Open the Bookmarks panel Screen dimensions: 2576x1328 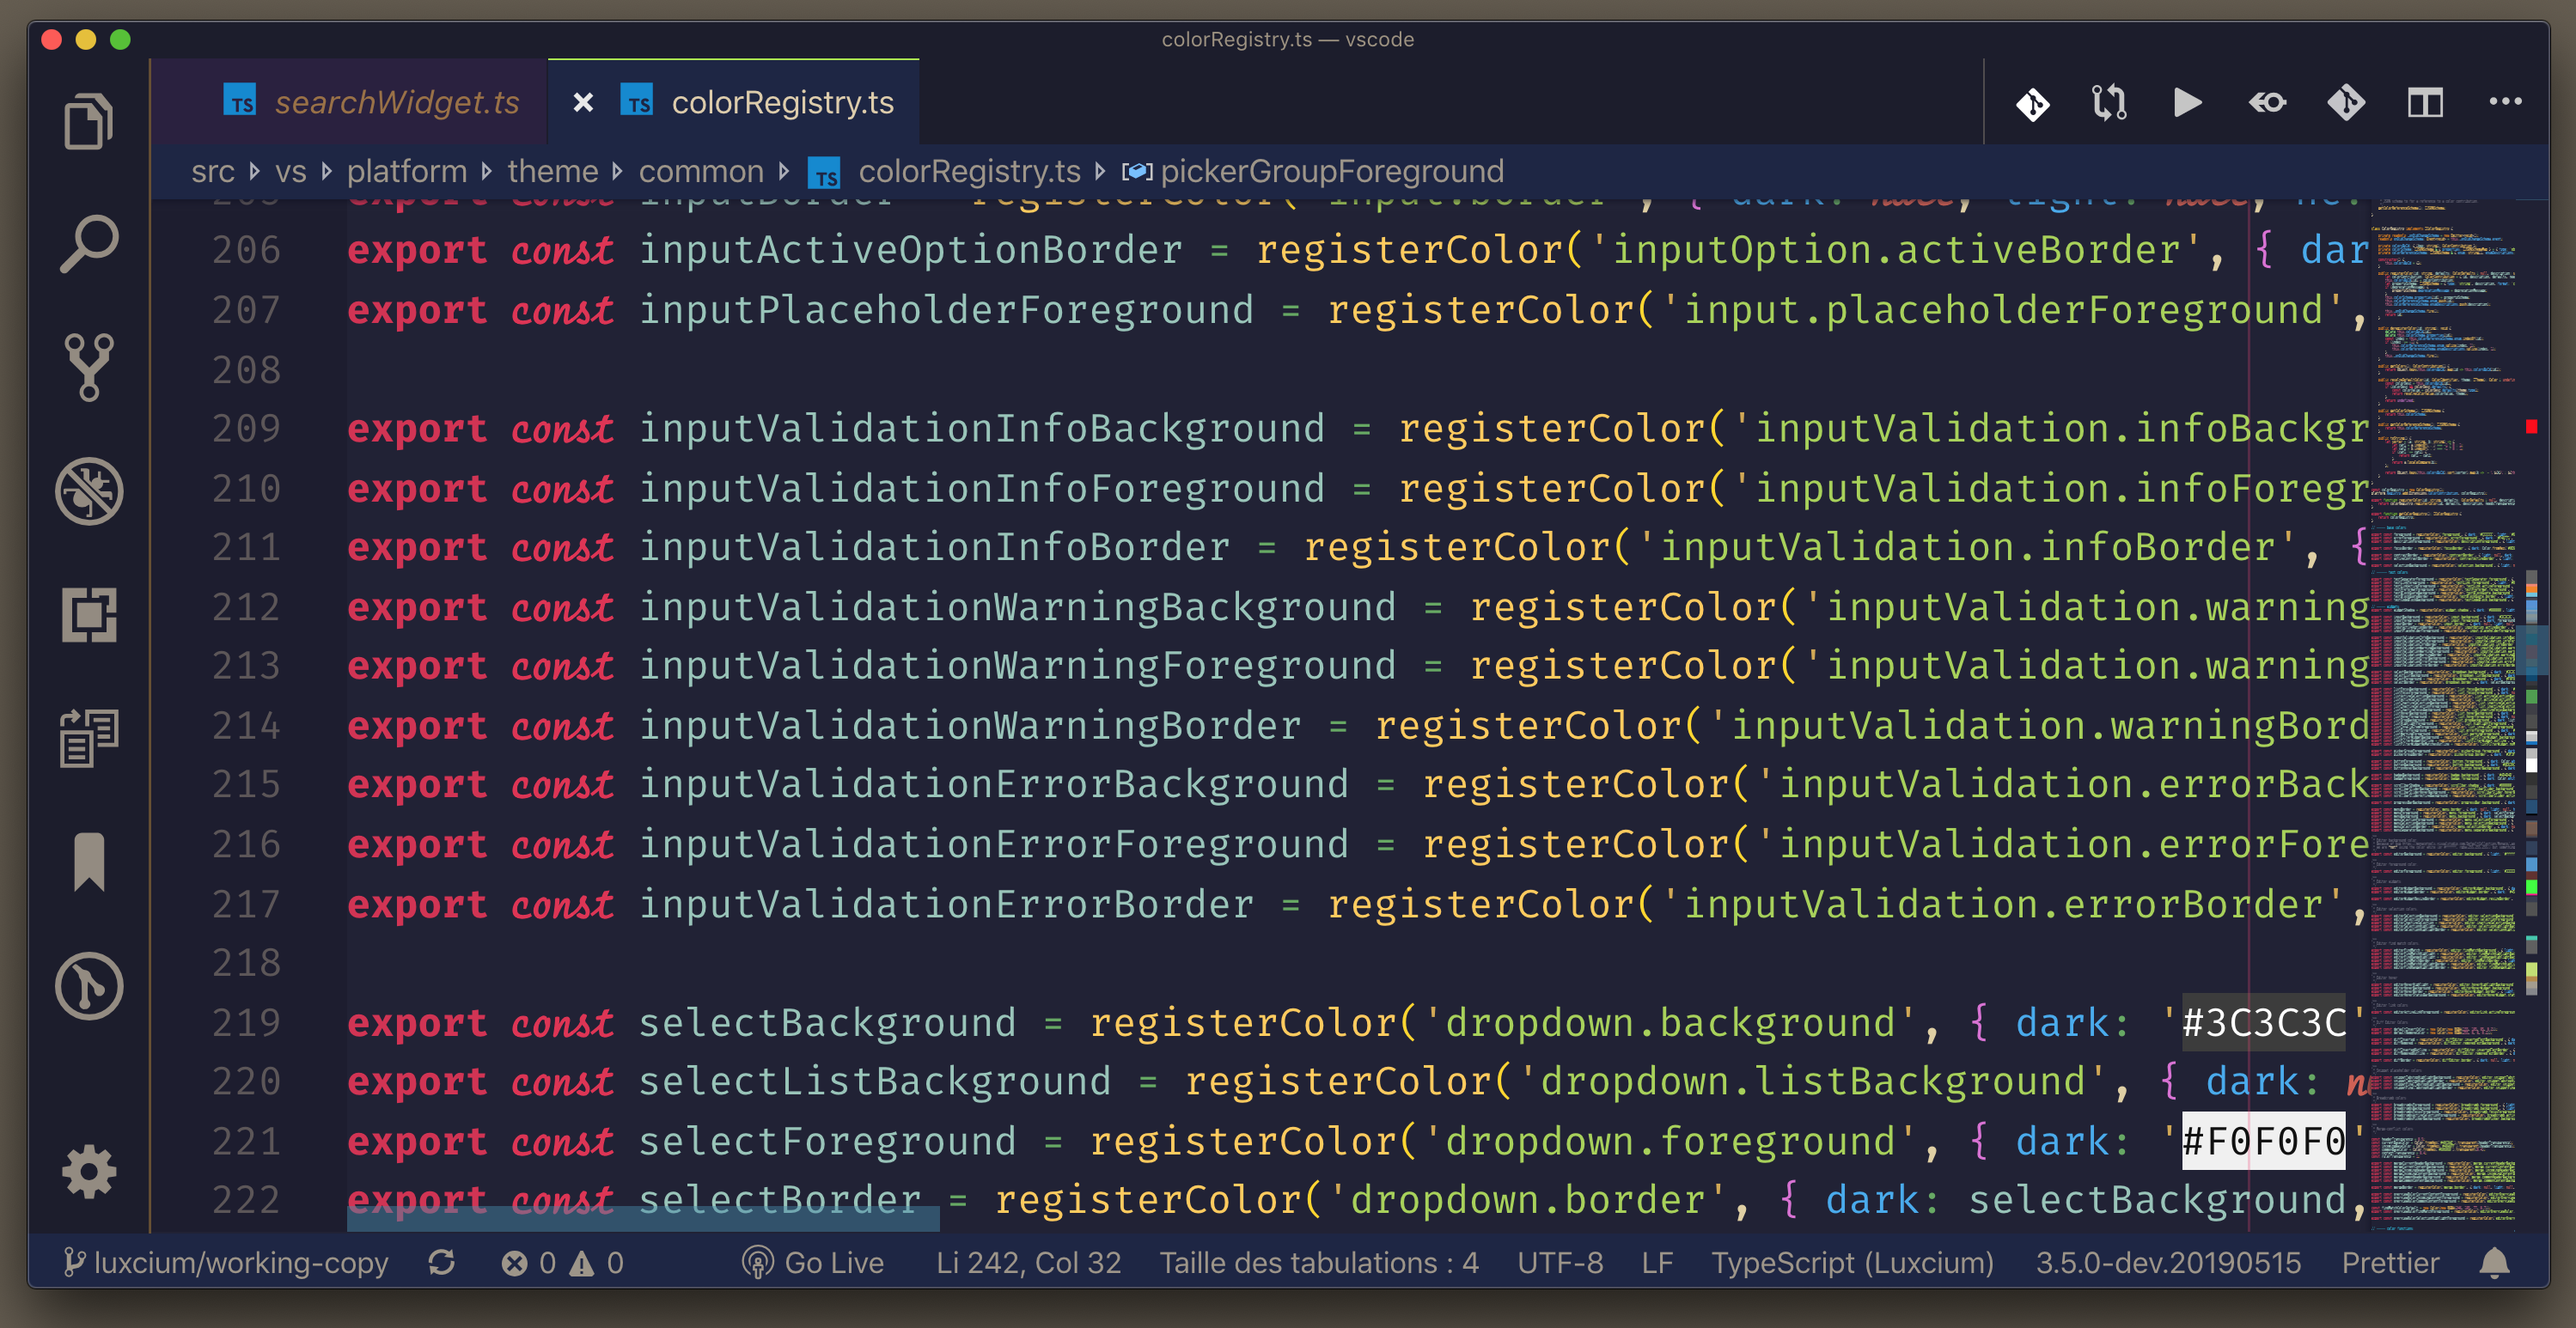[88, 860]
